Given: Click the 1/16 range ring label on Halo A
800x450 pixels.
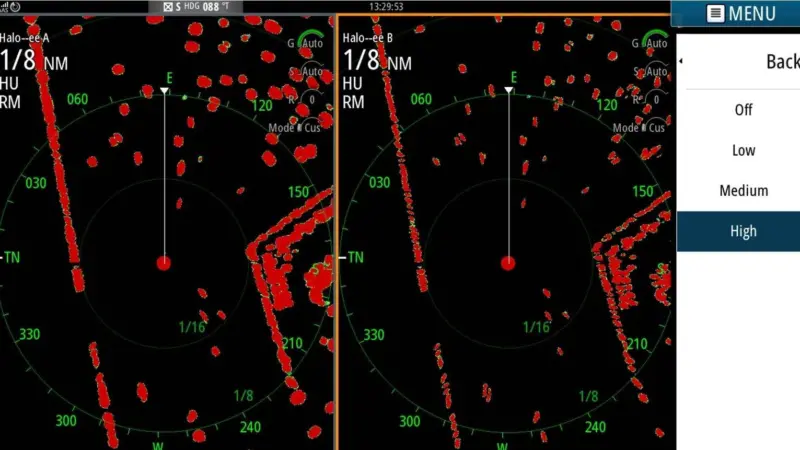Looking at the screenshot, I should coord(192,327).
